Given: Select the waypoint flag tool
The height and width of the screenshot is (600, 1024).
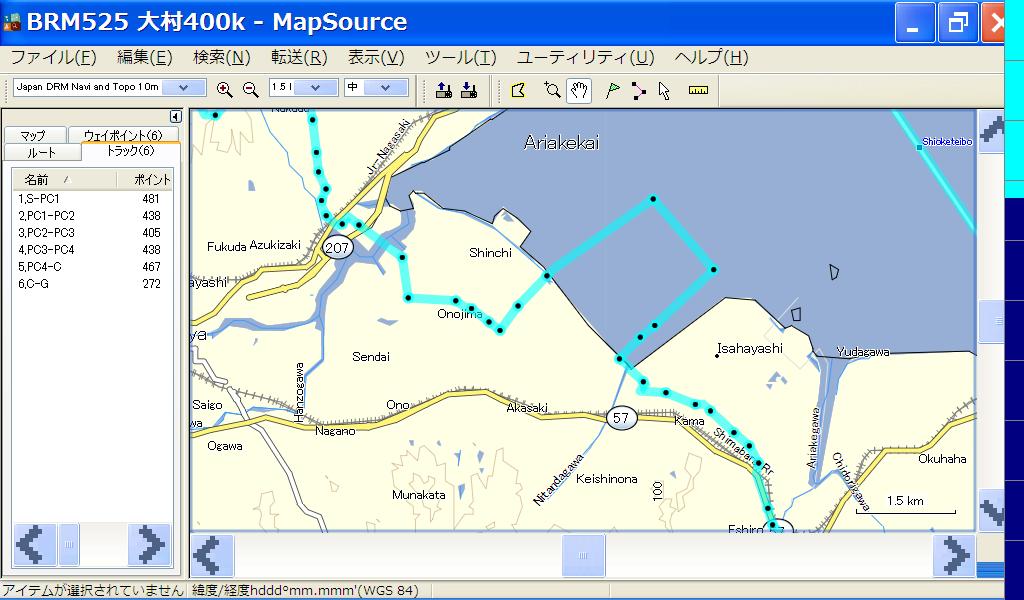Looking at the screenshot, I should (x=613, y=91).
